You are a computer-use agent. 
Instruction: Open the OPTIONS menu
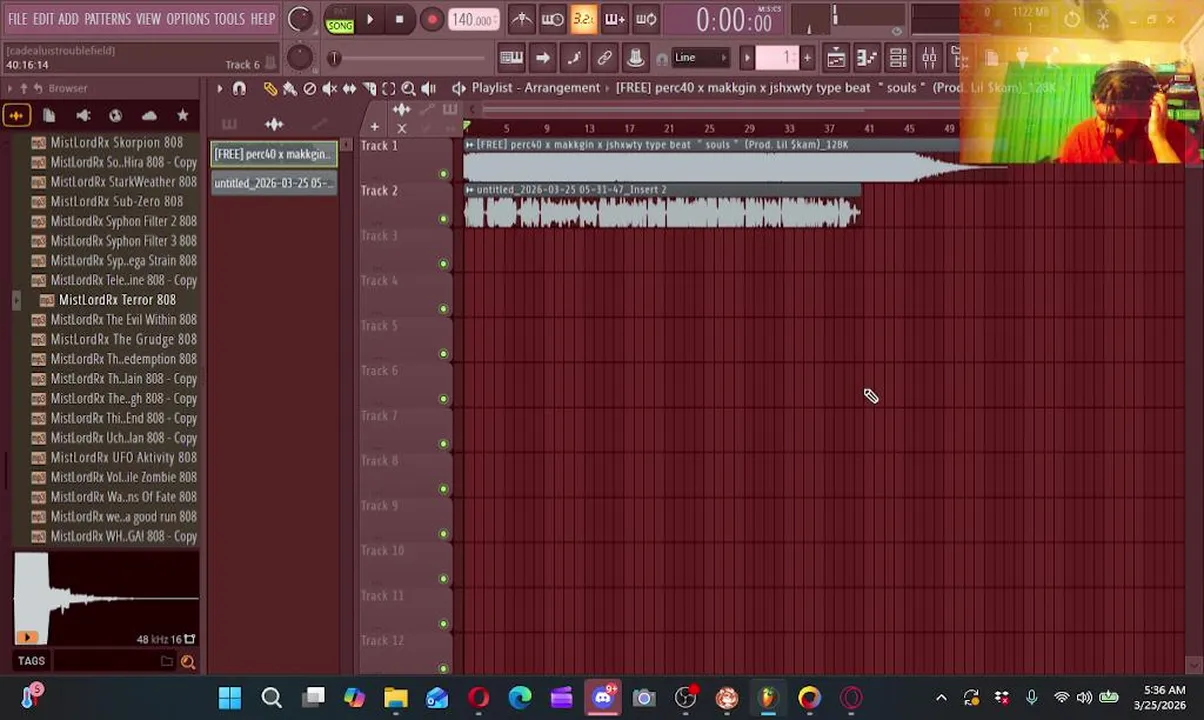point(187,19)
